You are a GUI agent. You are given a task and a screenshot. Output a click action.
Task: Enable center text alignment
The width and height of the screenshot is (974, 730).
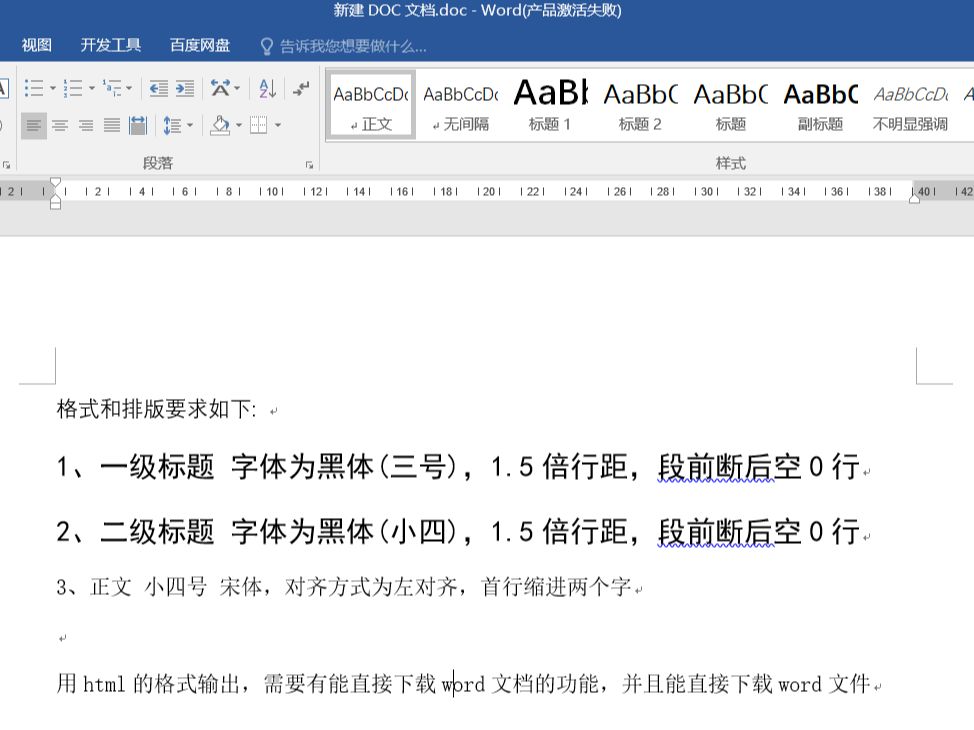[x=59, y=126]
